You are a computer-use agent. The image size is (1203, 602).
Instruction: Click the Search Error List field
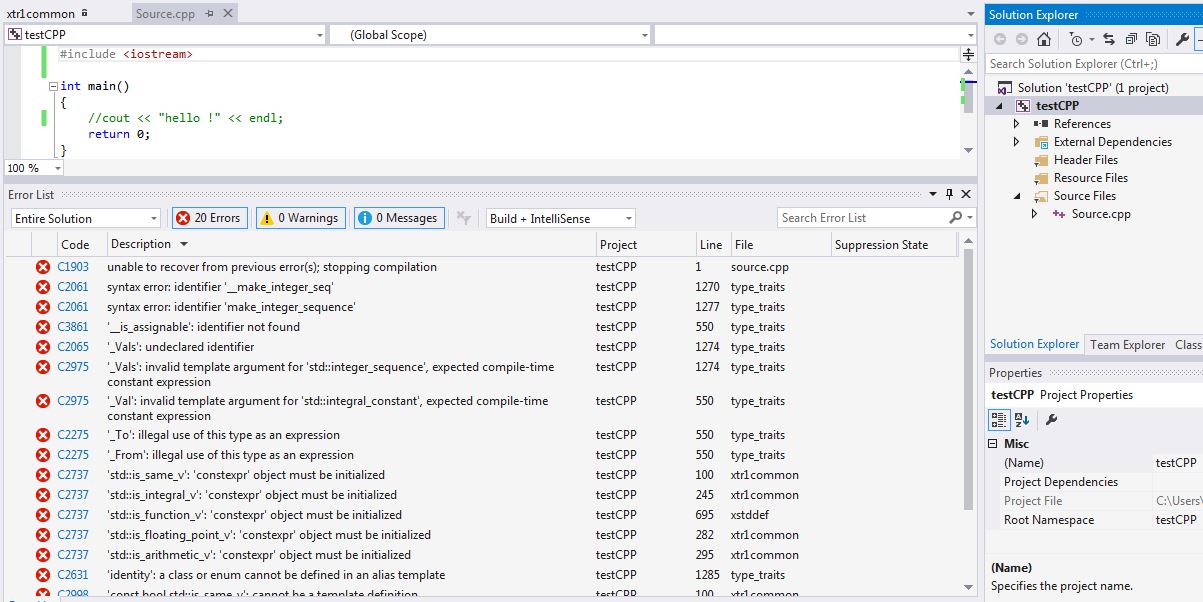click(x=862, y=218)
